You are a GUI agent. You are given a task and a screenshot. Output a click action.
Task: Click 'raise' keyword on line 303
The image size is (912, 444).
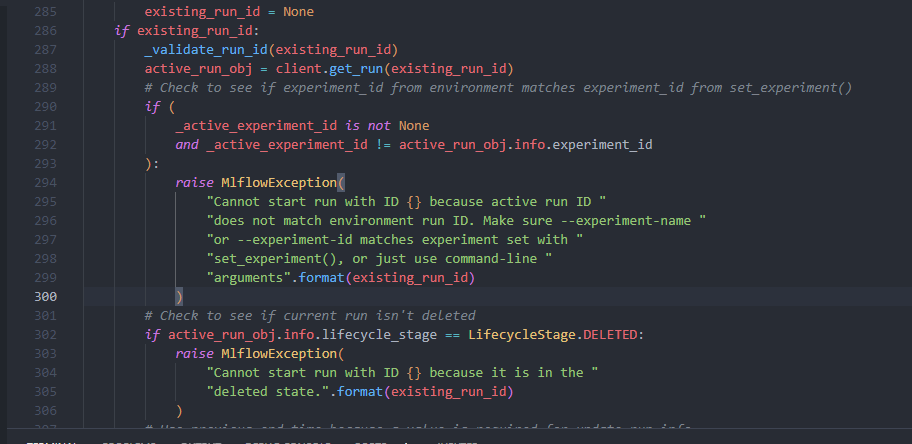[195, 353]
